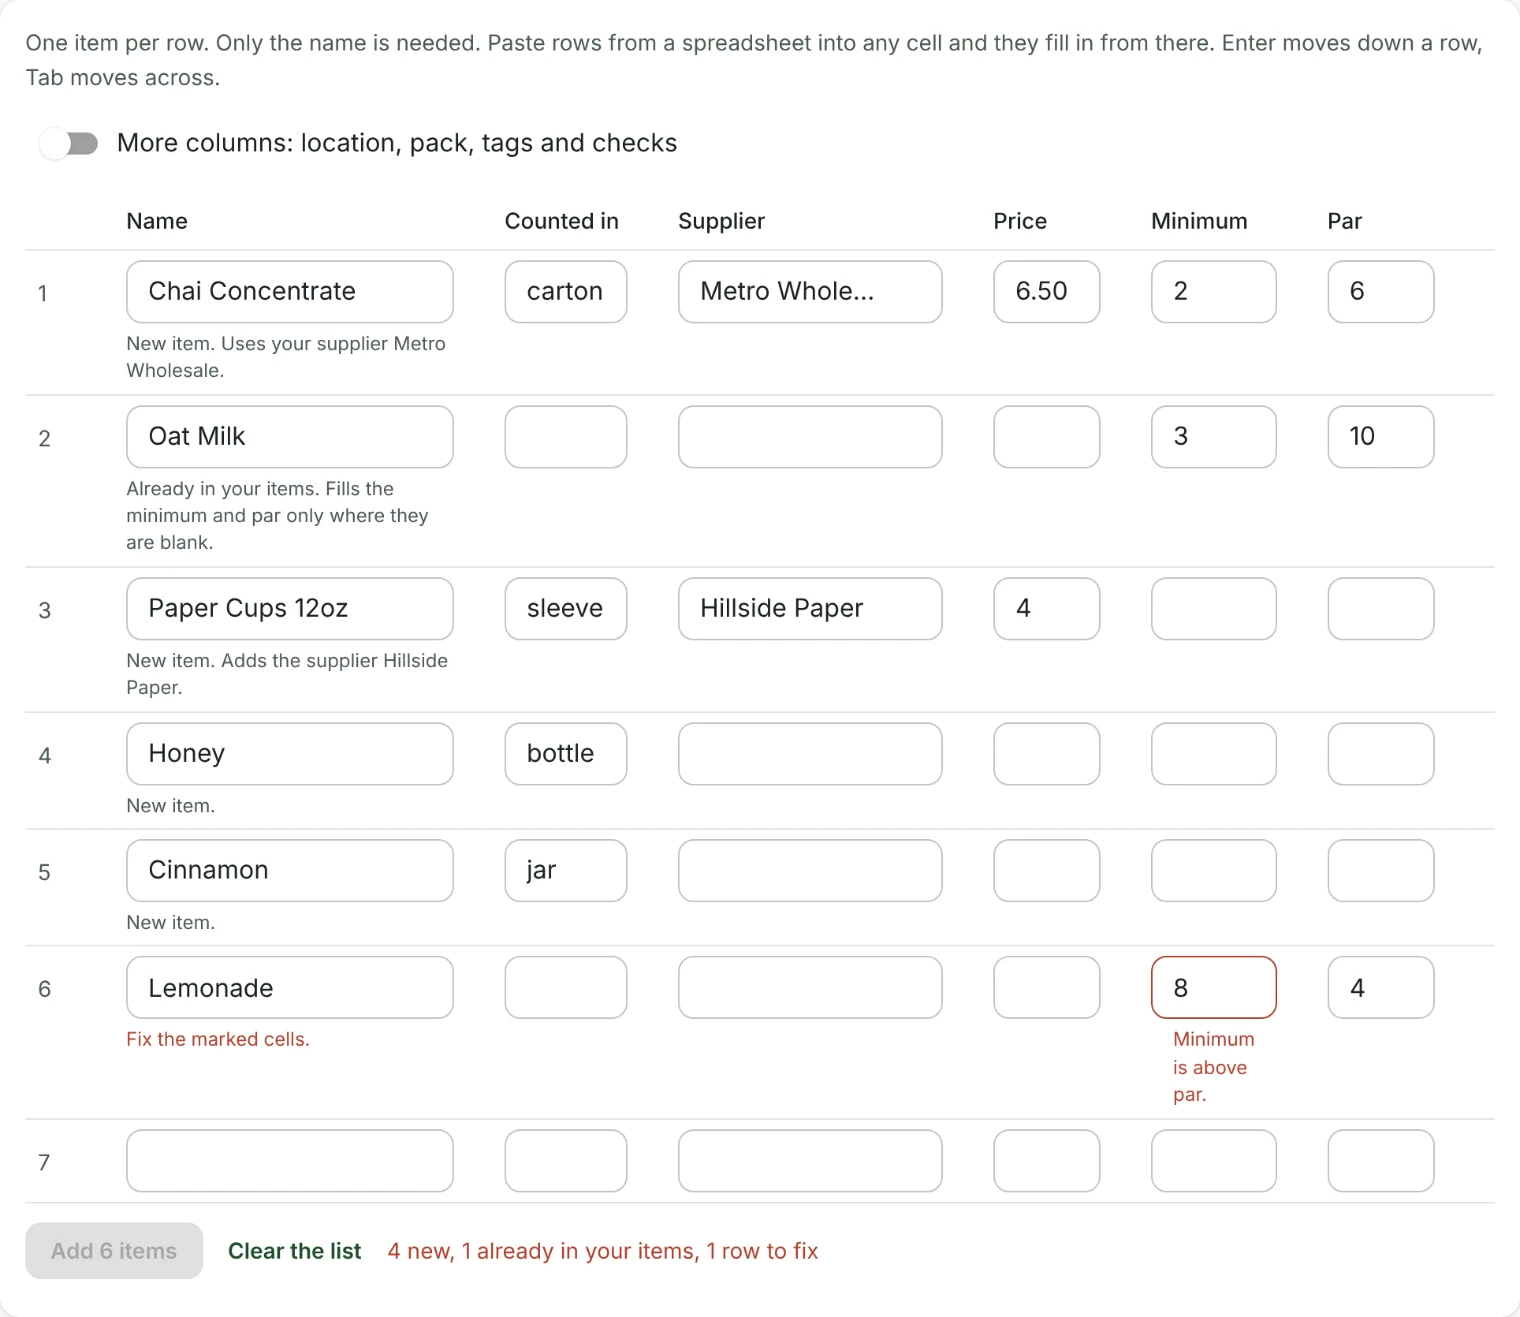Change the jar Counted in field
The height and width of the screenshot is (1317, 1520).
click(566, 871)
